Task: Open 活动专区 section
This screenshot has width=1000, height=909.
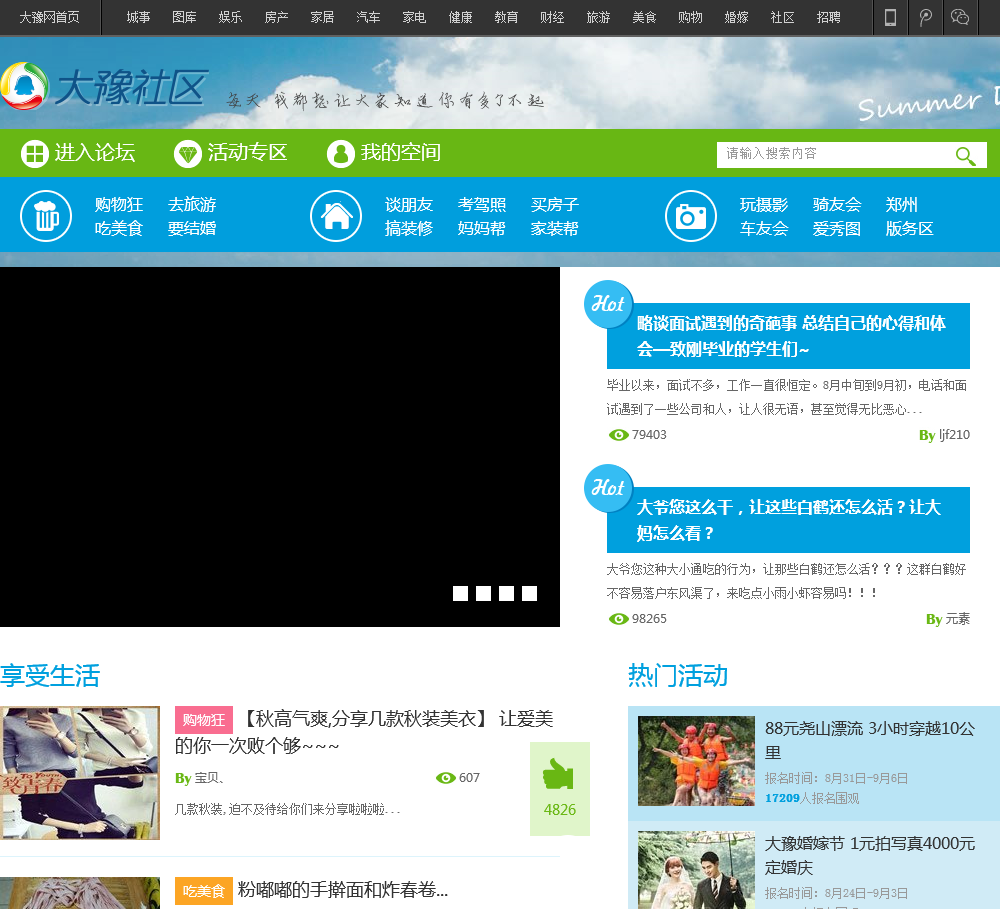Action: tap(231, 153)
